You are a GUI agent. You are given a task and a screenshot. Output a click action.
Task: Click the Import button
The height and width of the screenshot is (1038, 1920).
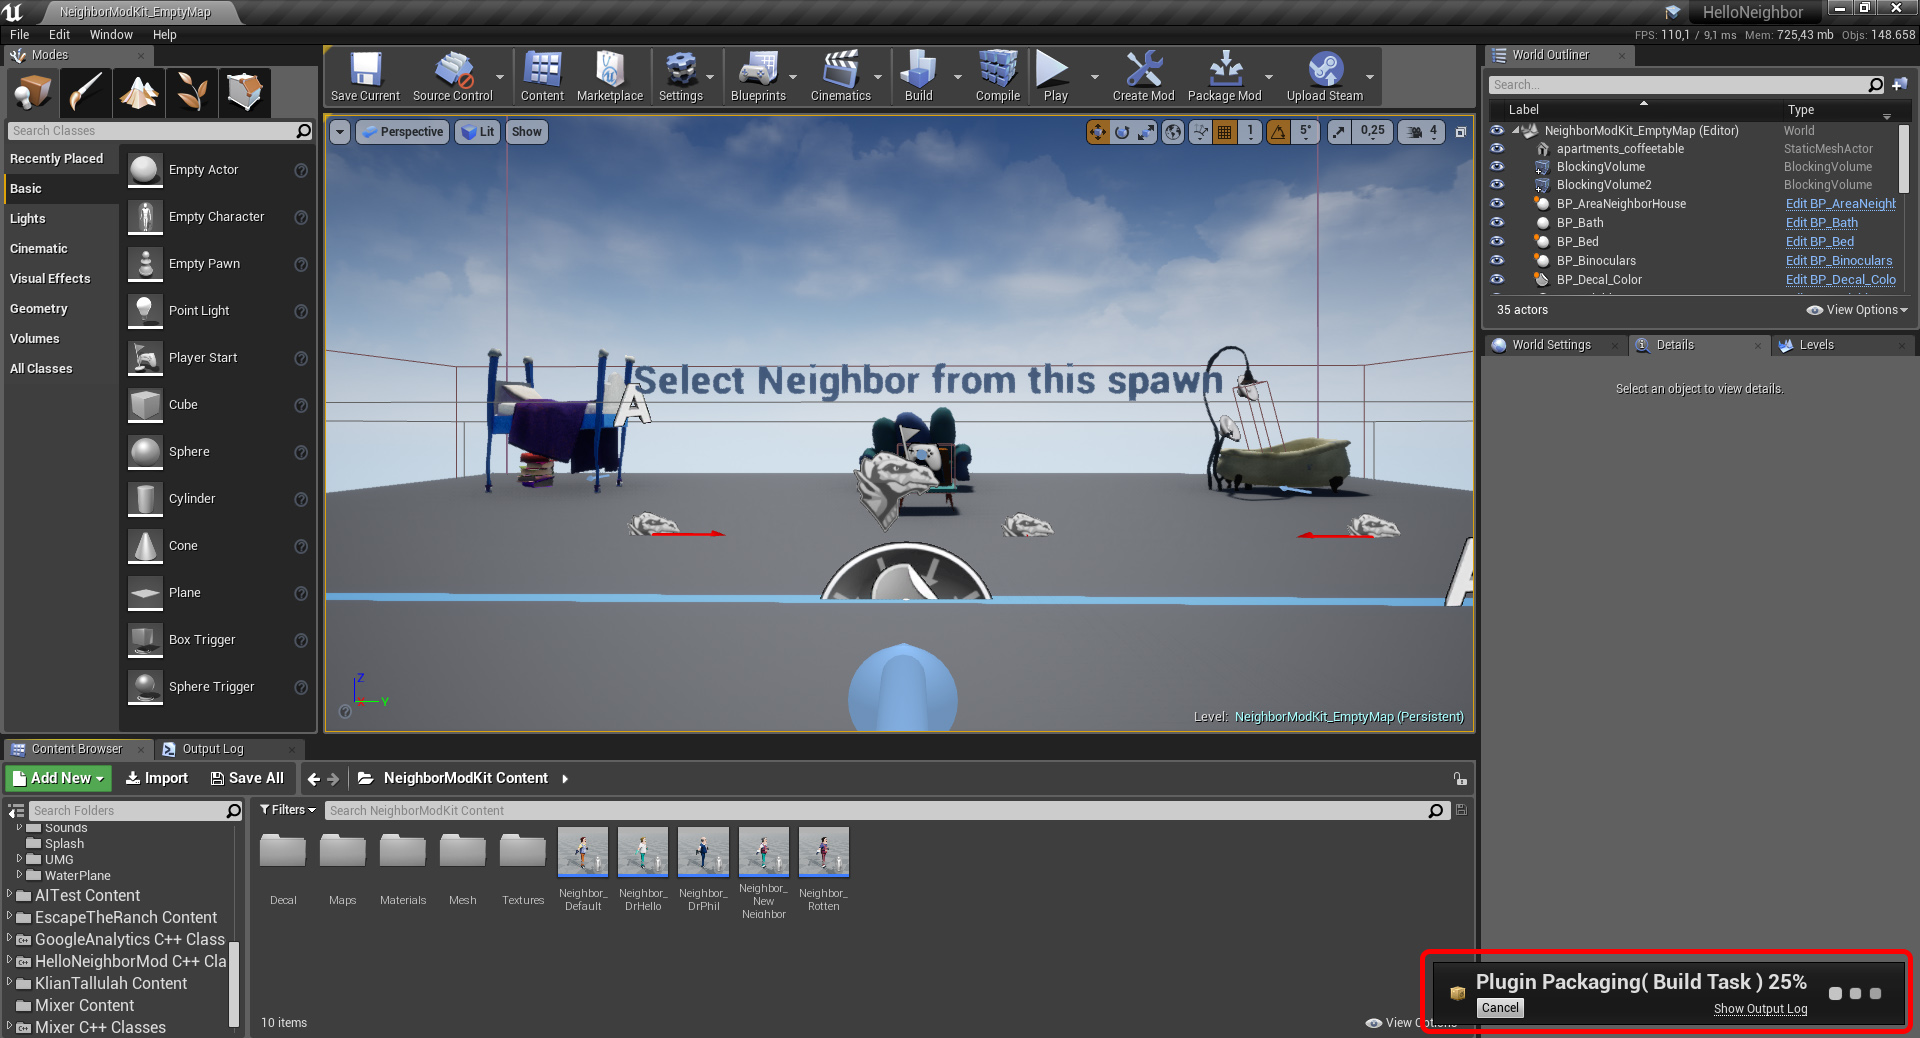[157, 778]
